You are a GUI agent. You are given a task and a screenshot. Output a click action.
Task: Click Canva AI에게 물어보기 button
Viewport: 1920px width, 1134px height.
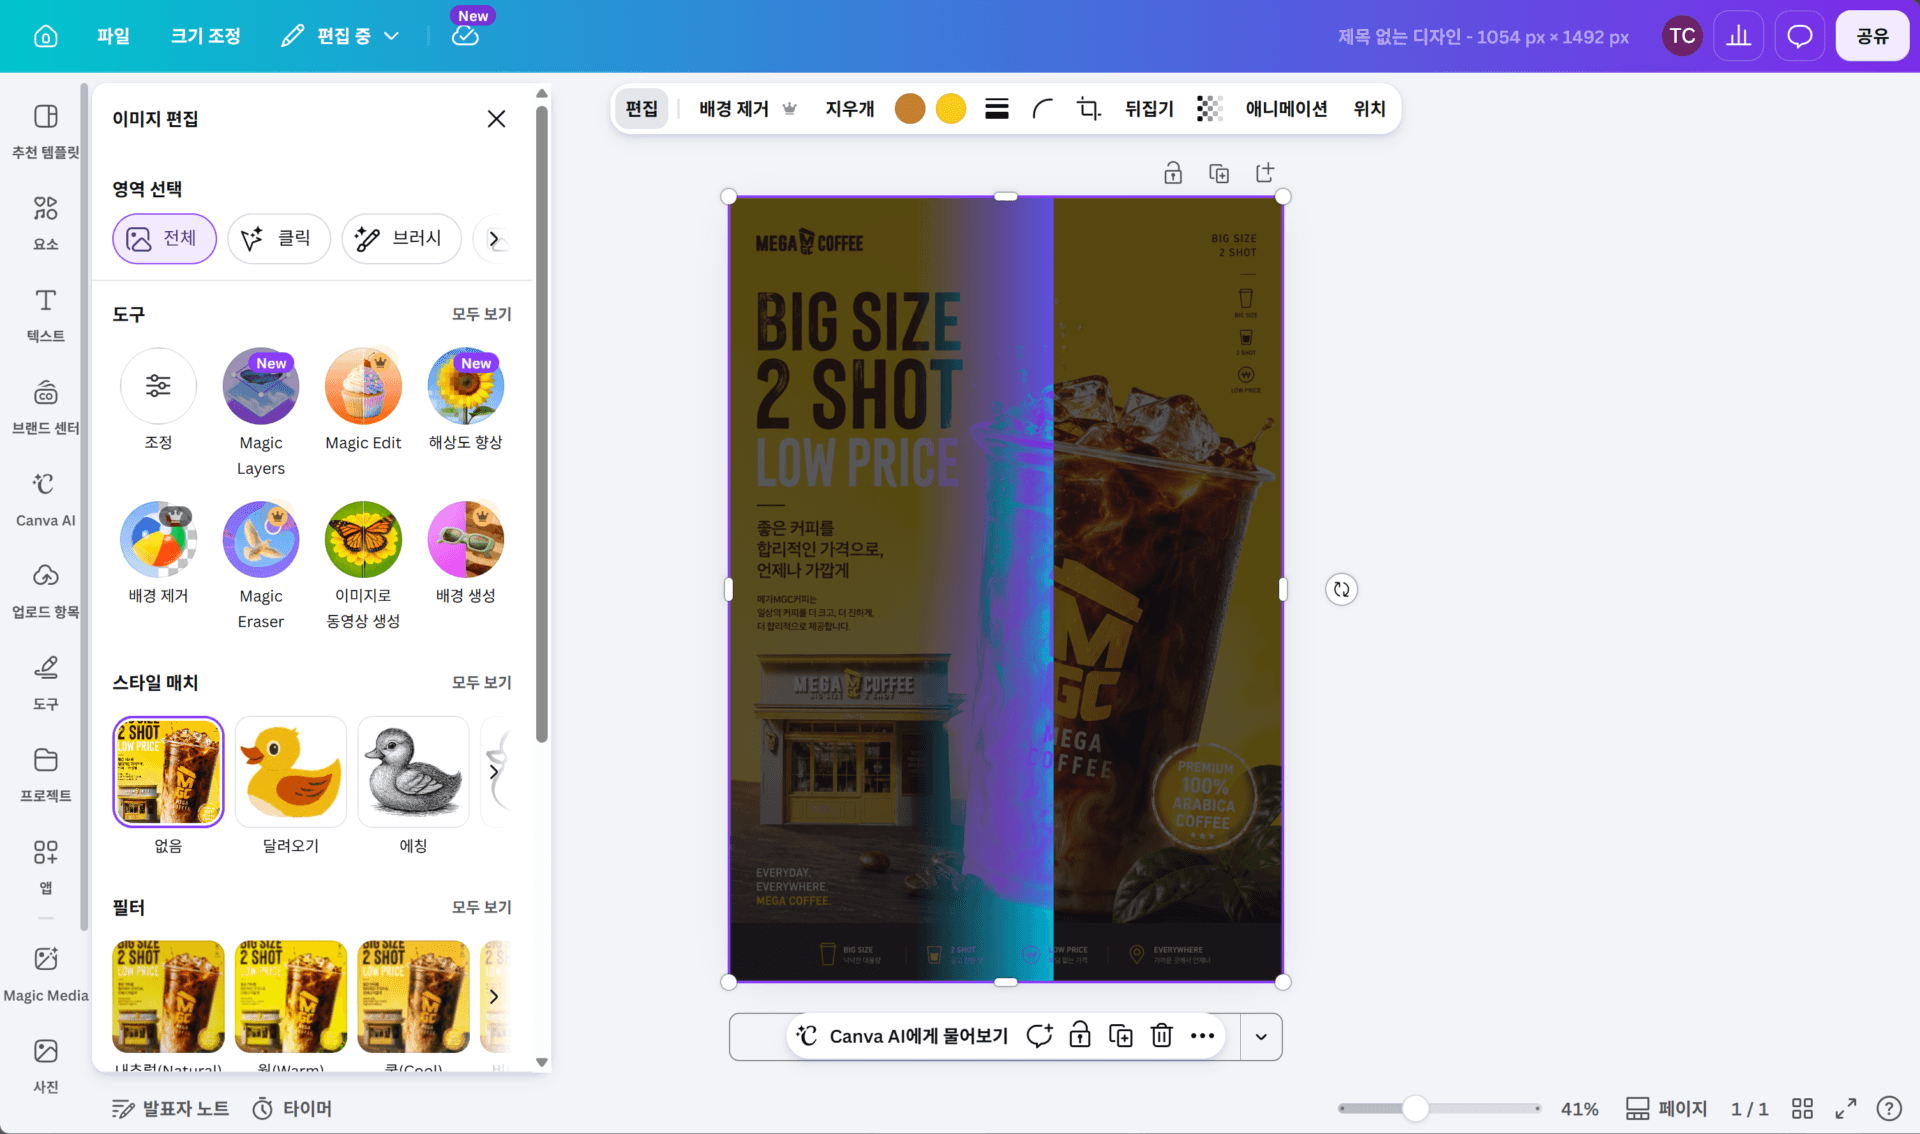point(902,1036)
